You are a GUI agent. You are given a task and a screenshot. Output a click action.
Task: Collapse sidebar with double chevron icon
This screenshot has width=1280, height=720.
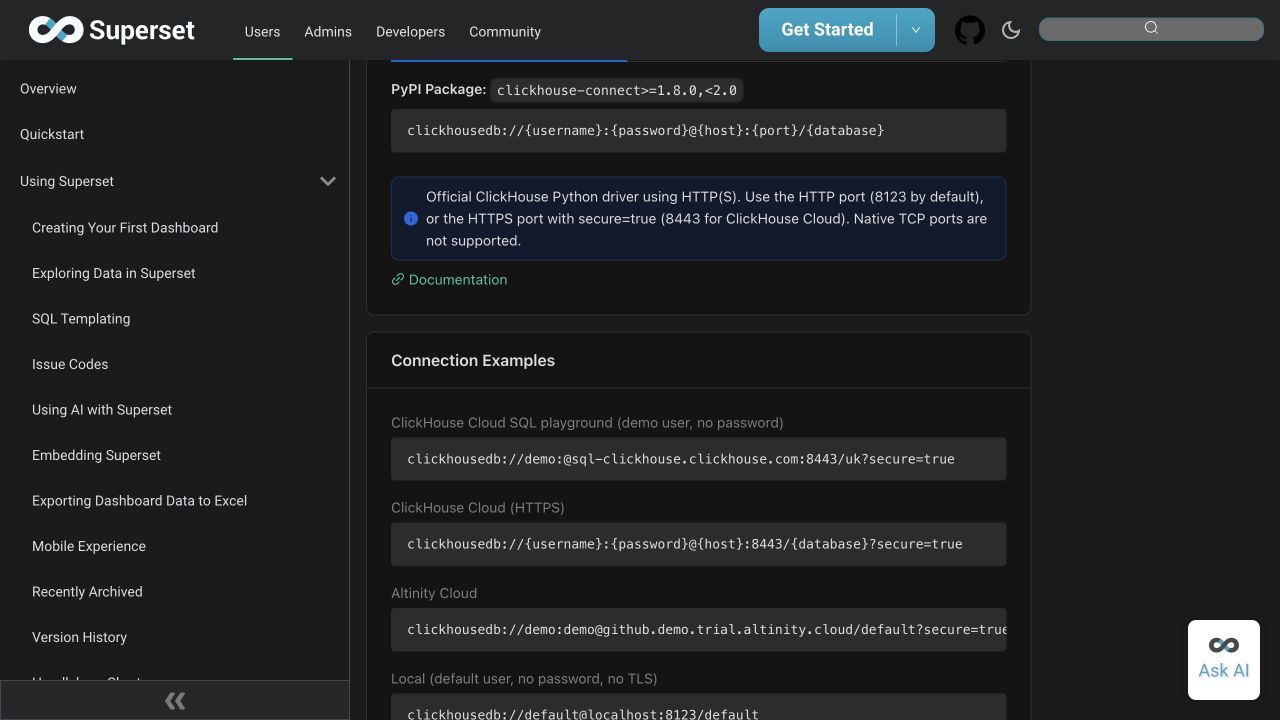click(175, 700)
